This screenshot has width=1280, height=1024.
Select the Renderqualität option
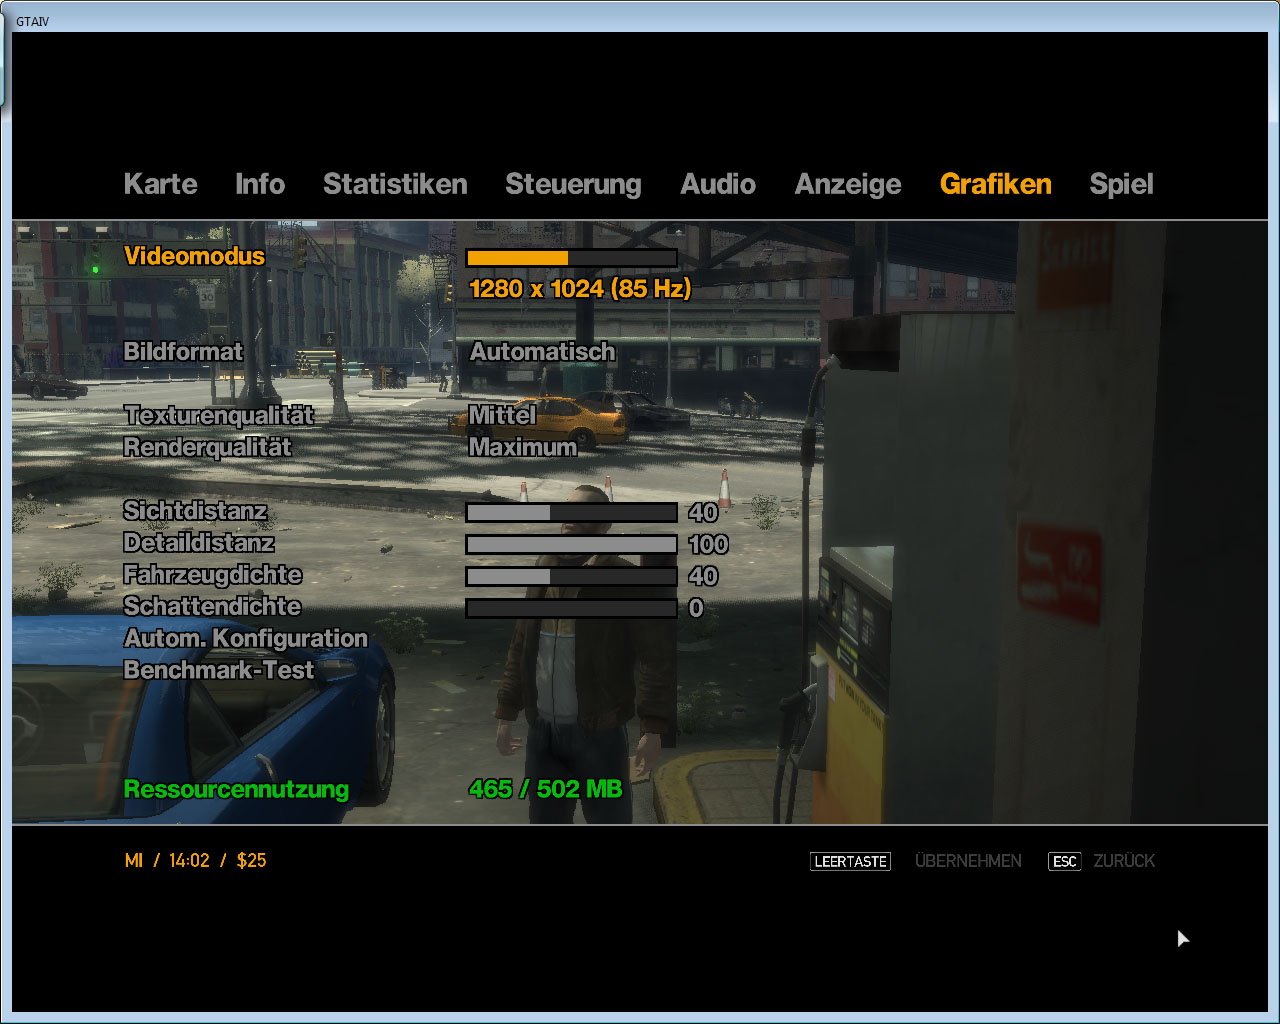pyautogui.click(x=207, y=447)
